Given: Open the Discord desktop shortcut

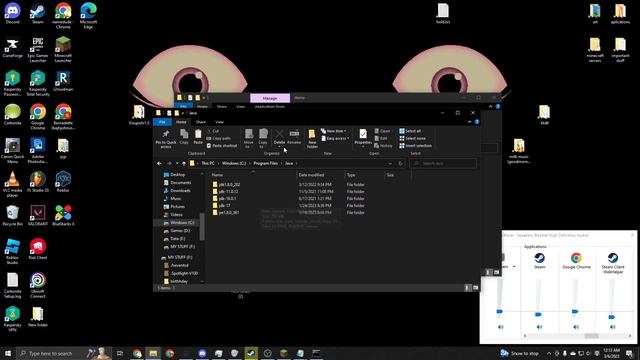Looking at the screenshot, I should click(13, 13).
